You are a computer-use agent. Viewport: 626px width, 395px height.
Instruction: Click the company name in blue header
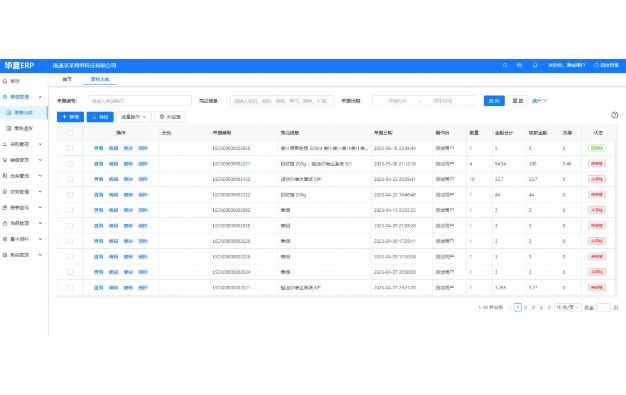pyautogui.click(x=85, y=65)
